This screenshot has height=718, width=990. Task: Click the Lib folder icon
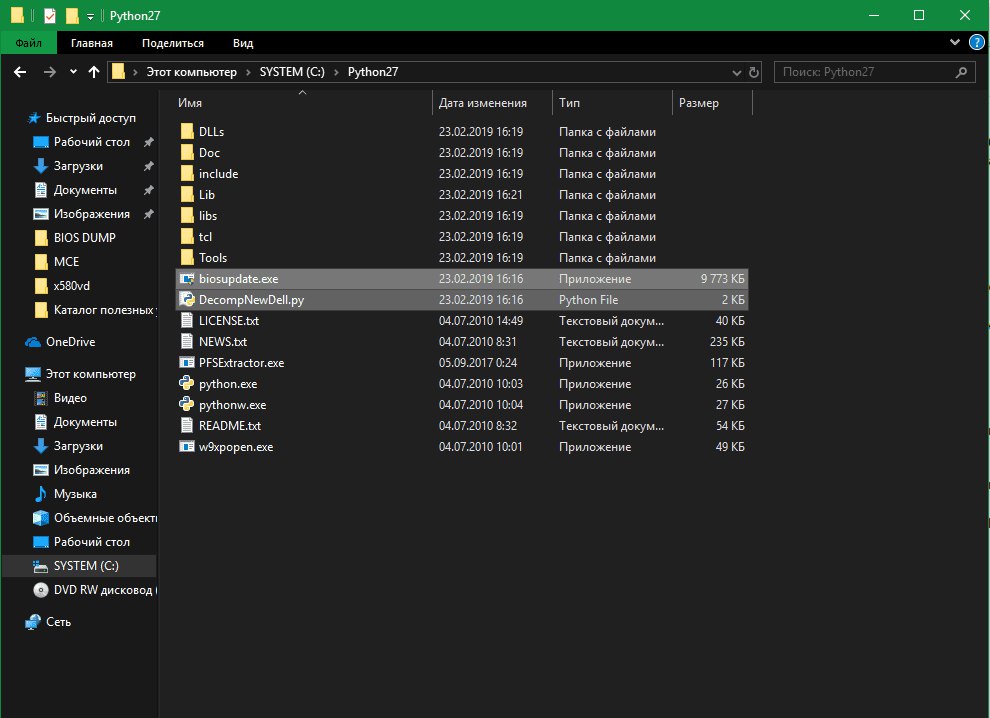[x=187, y=194]
